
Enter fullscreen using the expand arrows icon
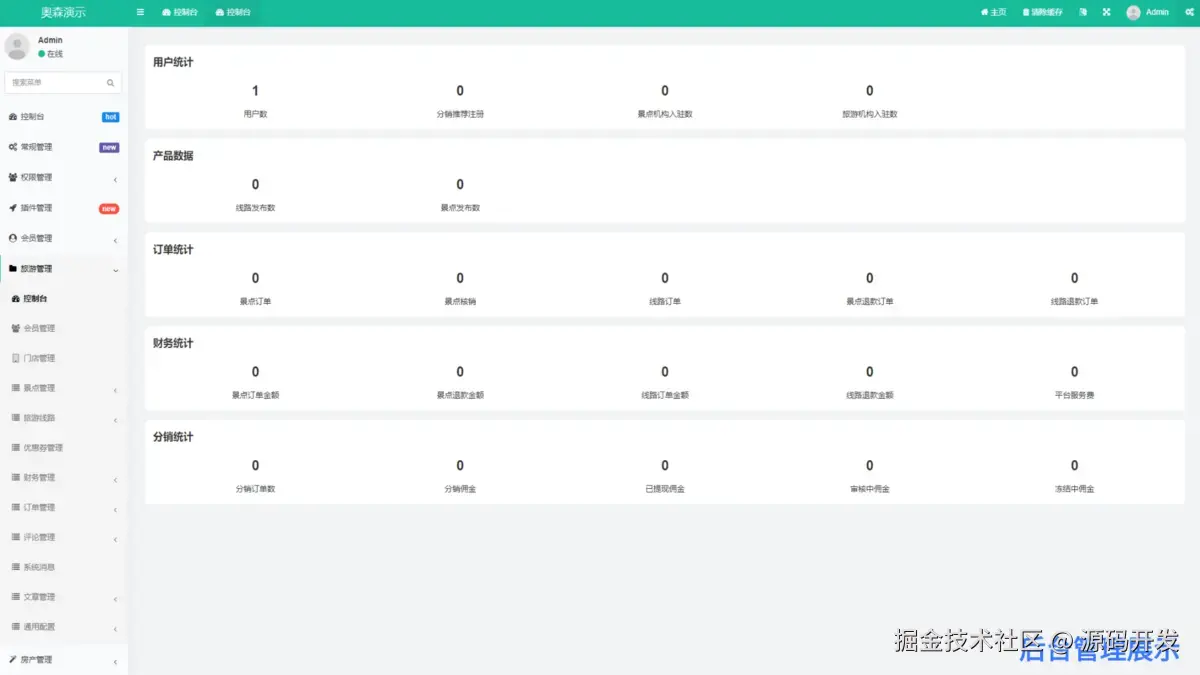click(1107, 12)
